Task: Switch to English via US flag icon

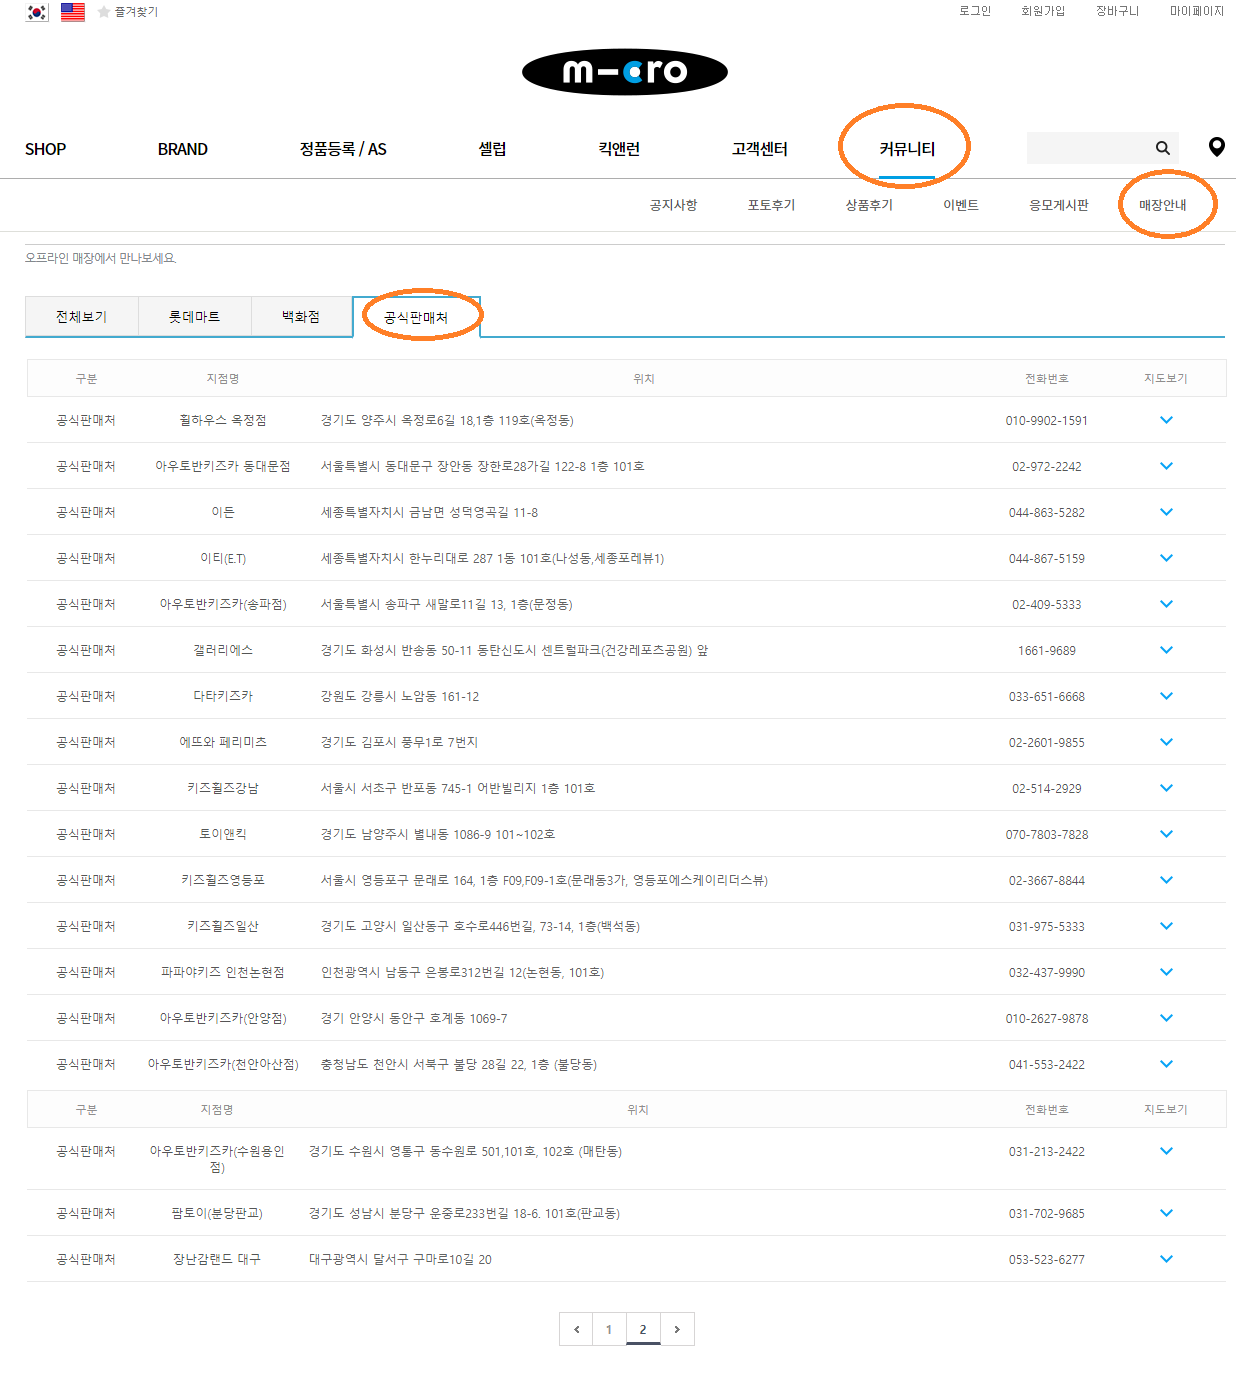Action: pos(73,12)
